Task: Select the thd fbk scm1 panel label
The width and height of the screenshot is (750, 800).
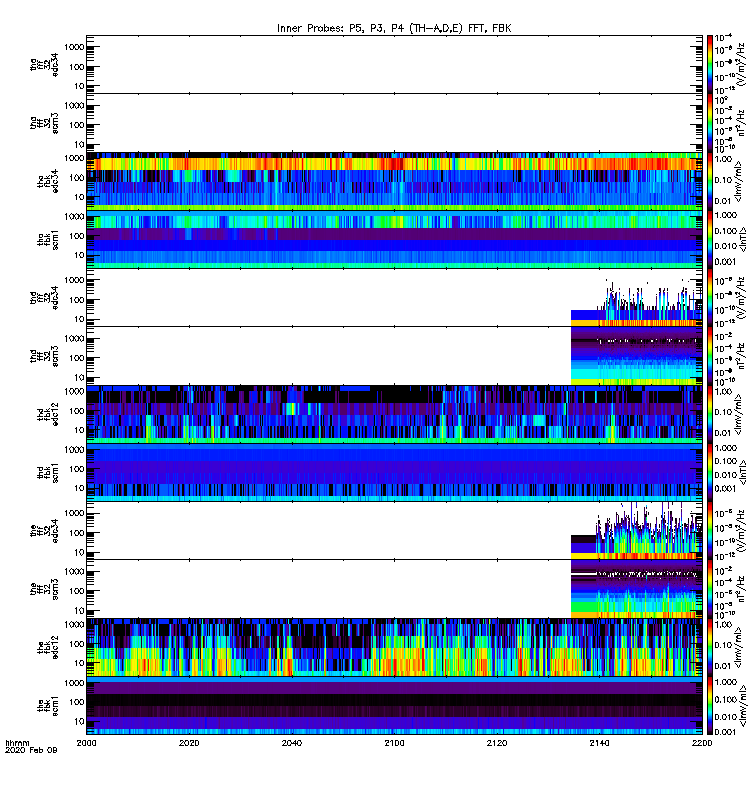Action: (48, 472)
